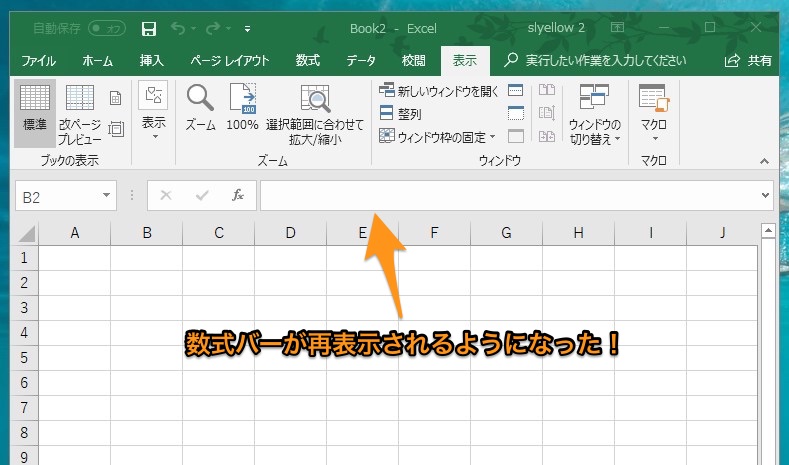Click the 共有 share button

click(x=749, y=61)
